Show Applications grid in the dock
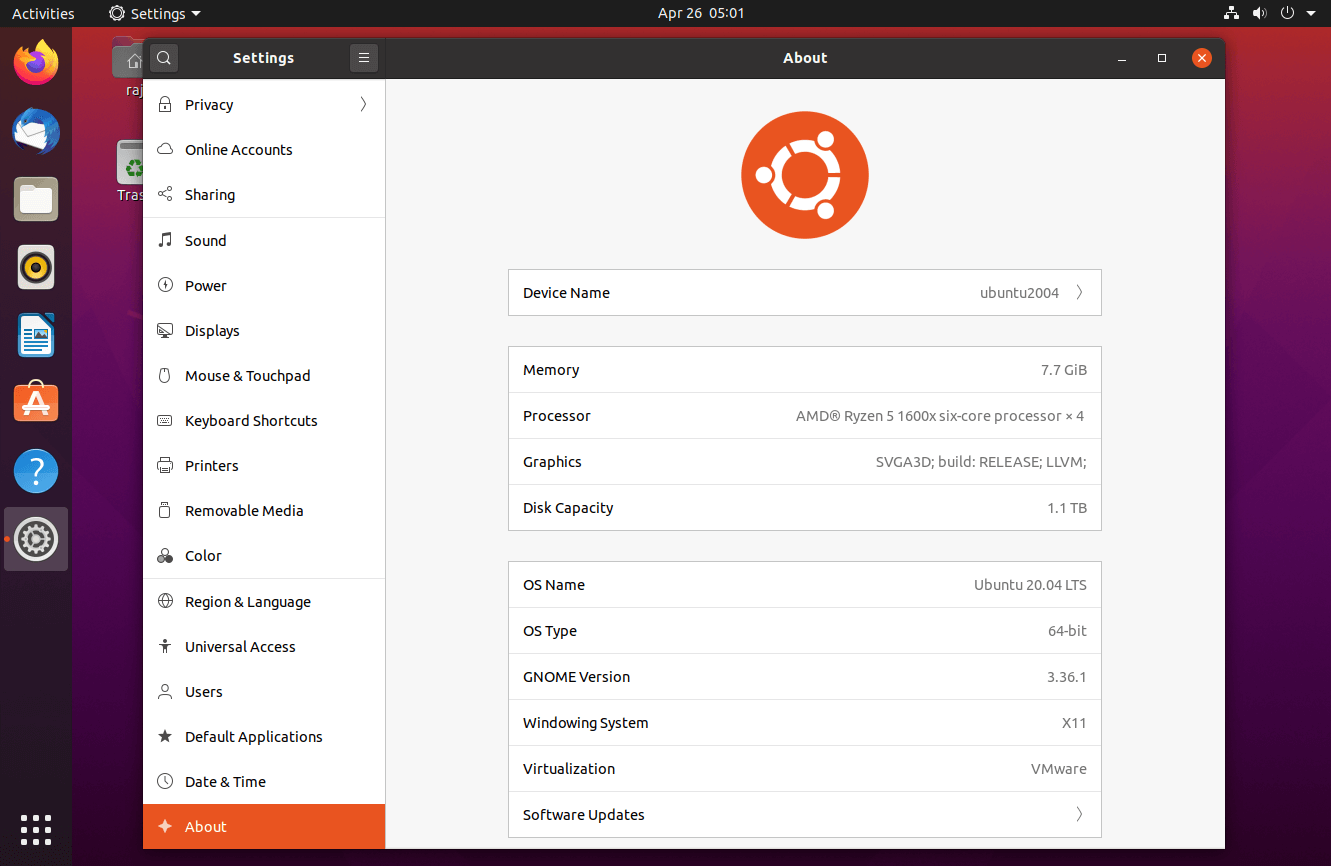Viewport: 1331px width, 866px height. 36,830
